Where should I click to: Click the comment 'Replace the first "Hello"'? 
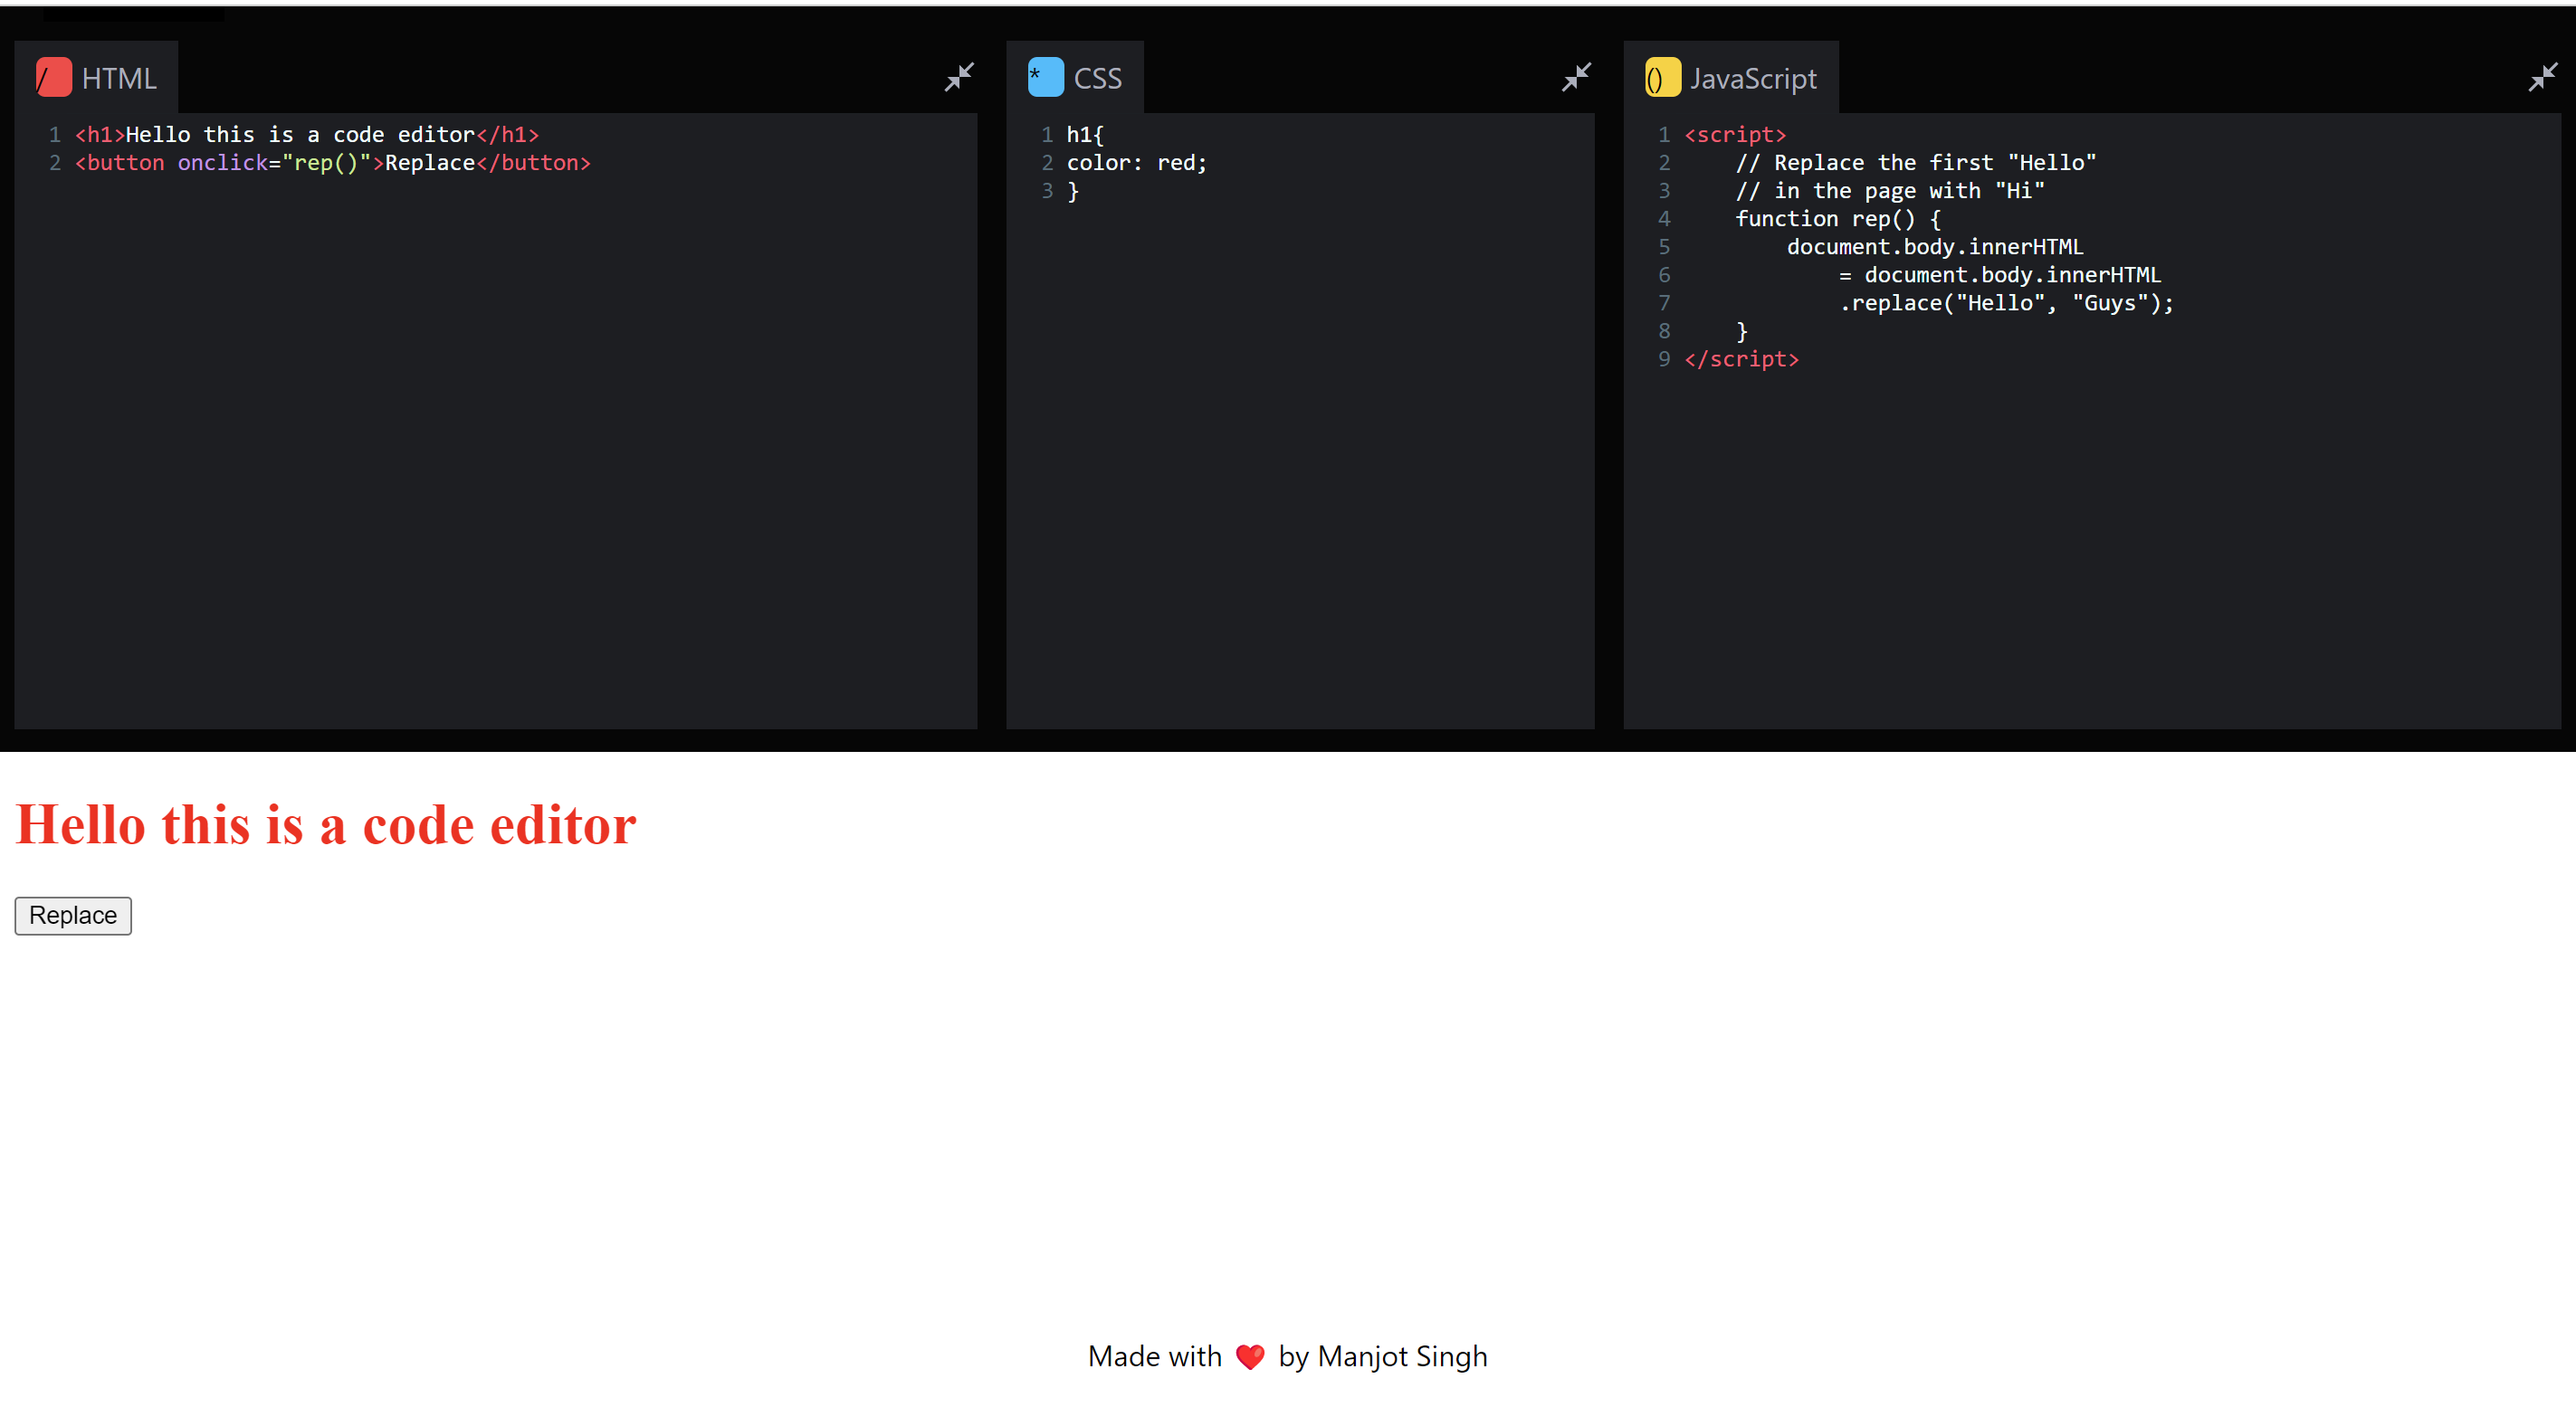click(x=1916, y=162)
